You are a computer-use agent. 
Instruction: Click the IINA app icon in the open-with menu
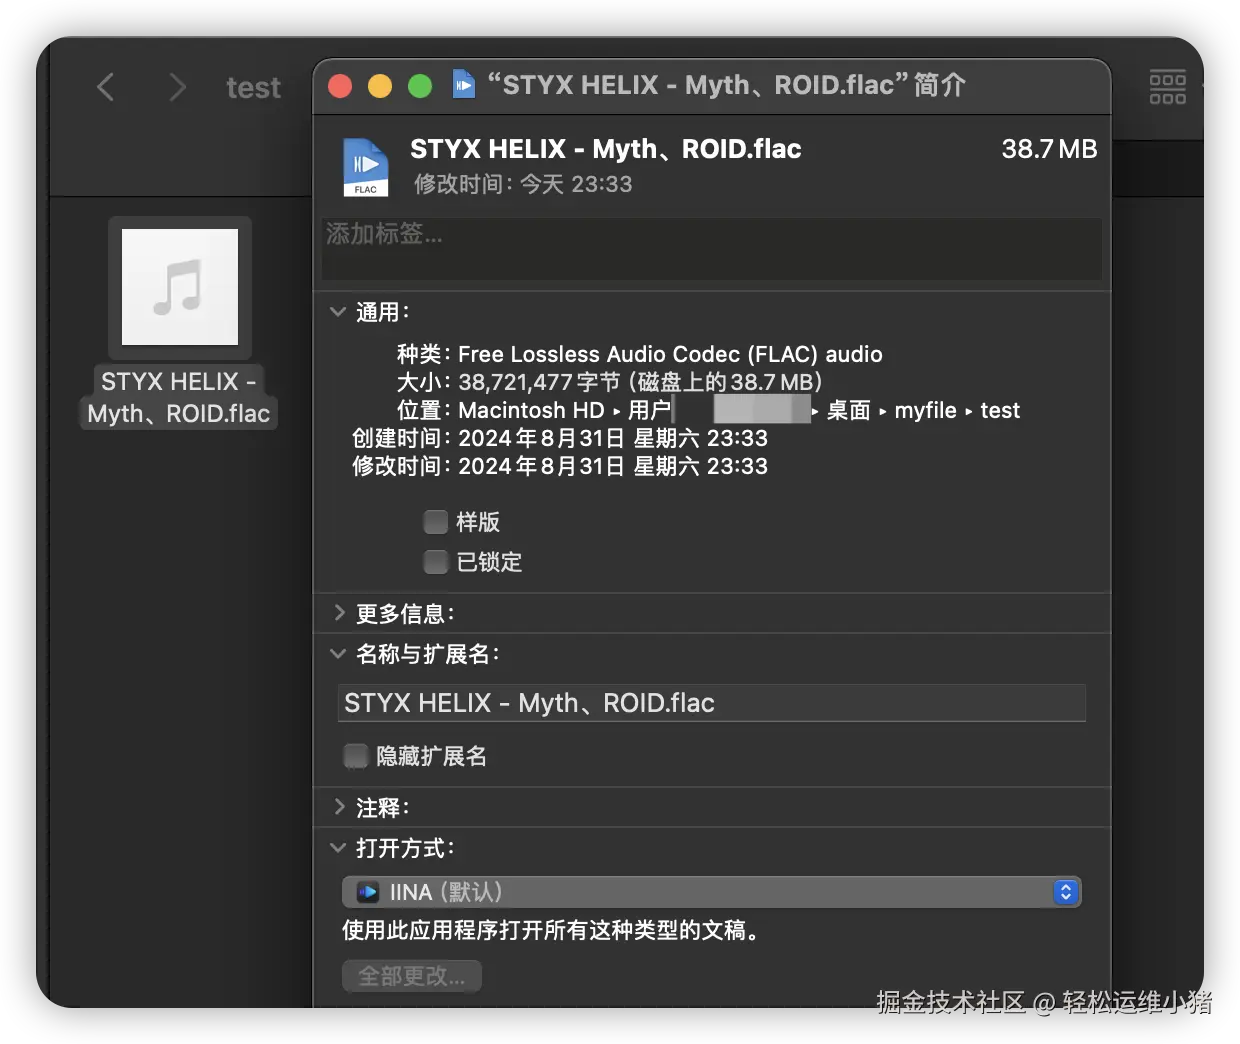pos(368,892)
